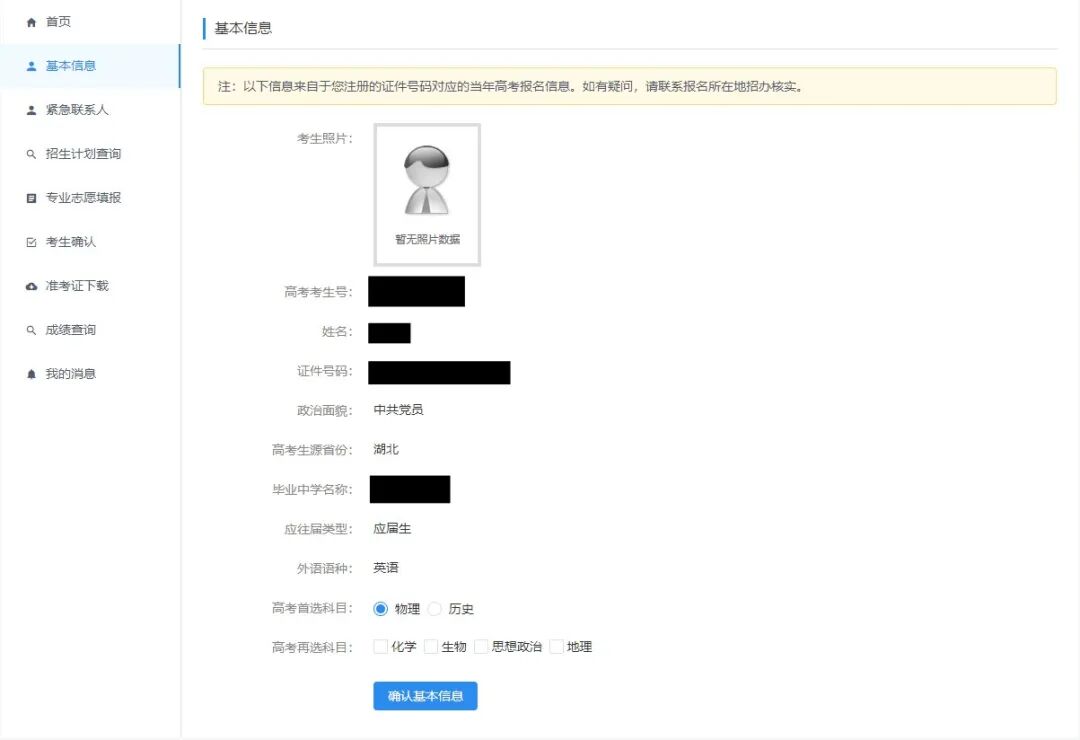This screenshot has width=1080, height=740.
Task: Click the 暂无照片数据 caption
Action: pyautogui.click(x=427, y=239)
